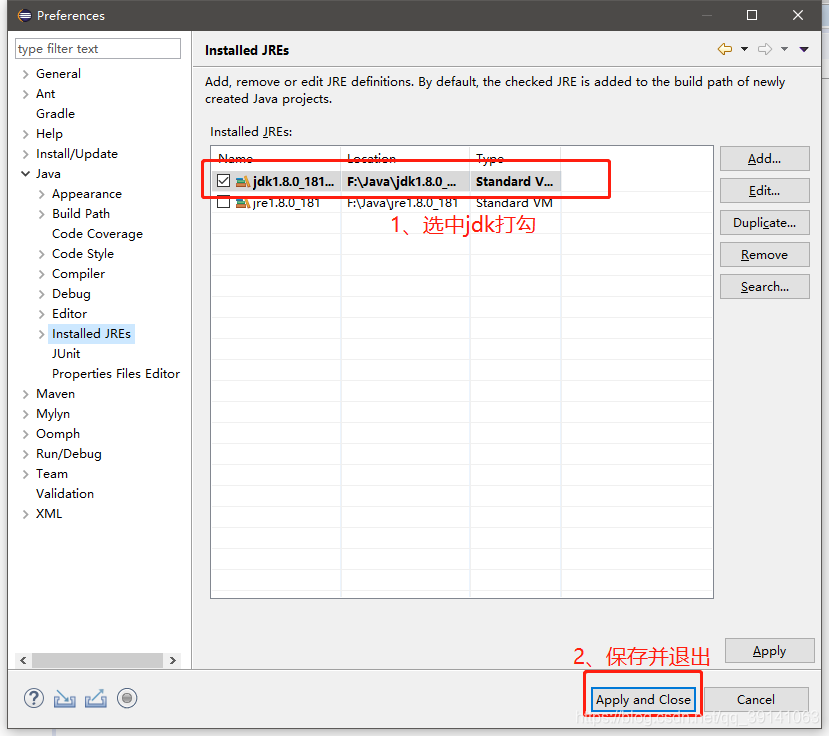Click the Forward navigation arrow icon

[764, 49]
